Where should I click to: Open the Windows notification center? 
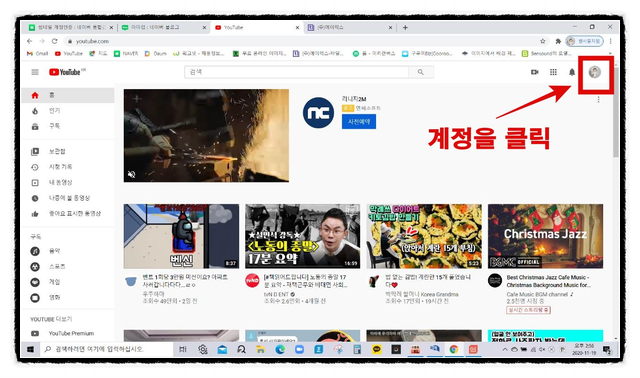pyautogui.click(x=607, y=350)
